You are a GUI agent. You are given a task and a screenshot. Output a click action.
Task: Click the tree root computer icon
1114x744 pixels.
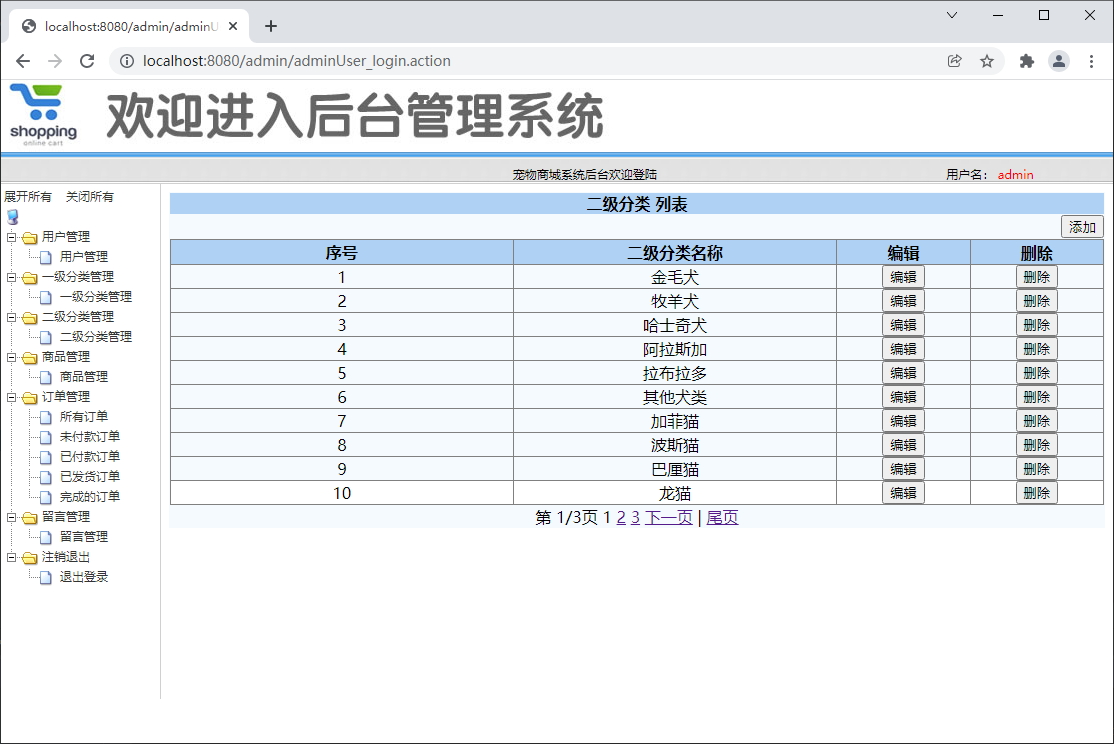[x=12, y=217]
